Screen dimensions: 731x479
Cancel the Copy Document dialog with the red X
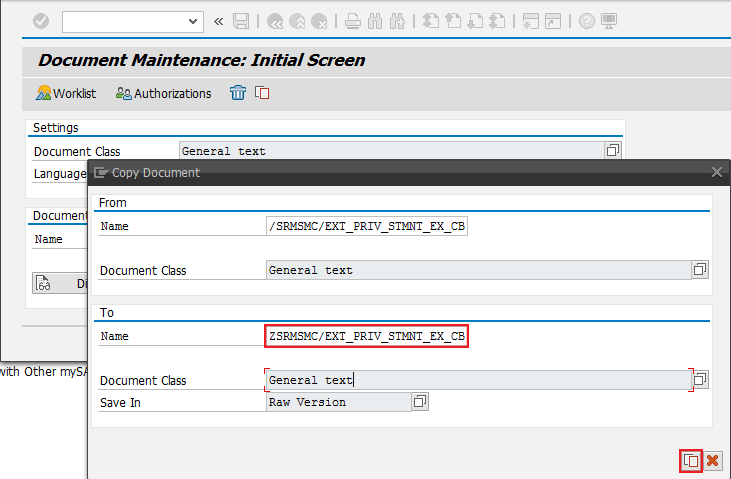(713, 460)
